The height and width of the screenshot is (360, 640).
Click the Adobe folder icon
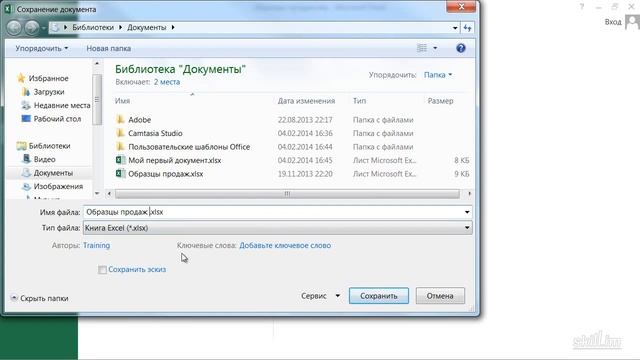coord(120,120)
